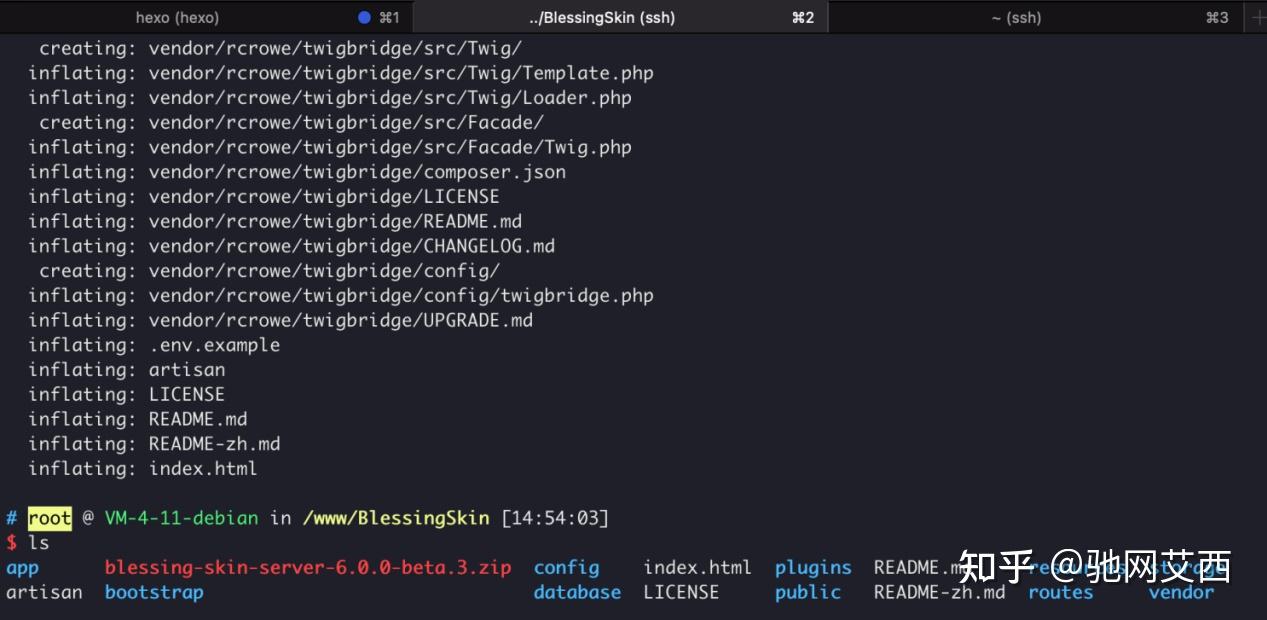Click the routes directory name
The height and width of the screenshot is (620, 1267).
[1060, 592]
